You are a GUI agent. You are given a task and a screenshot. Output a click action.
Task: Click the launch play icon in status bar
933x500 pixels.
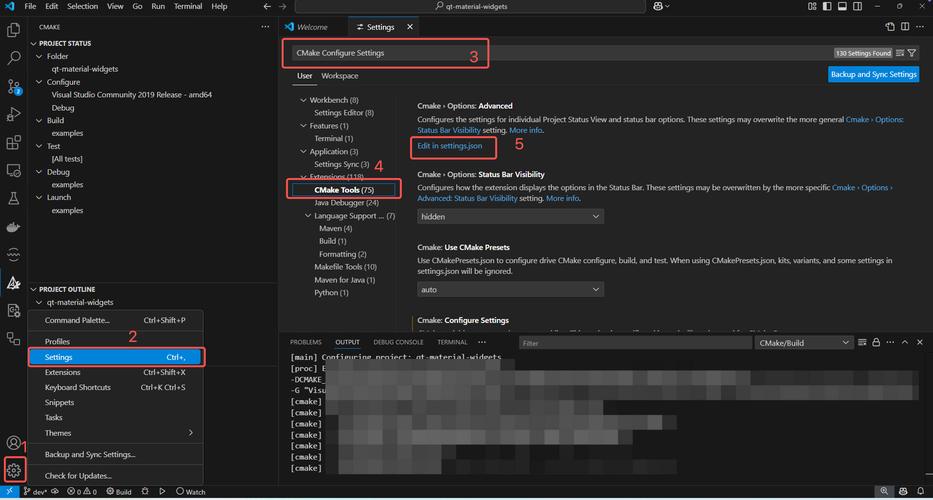point(161,492)
